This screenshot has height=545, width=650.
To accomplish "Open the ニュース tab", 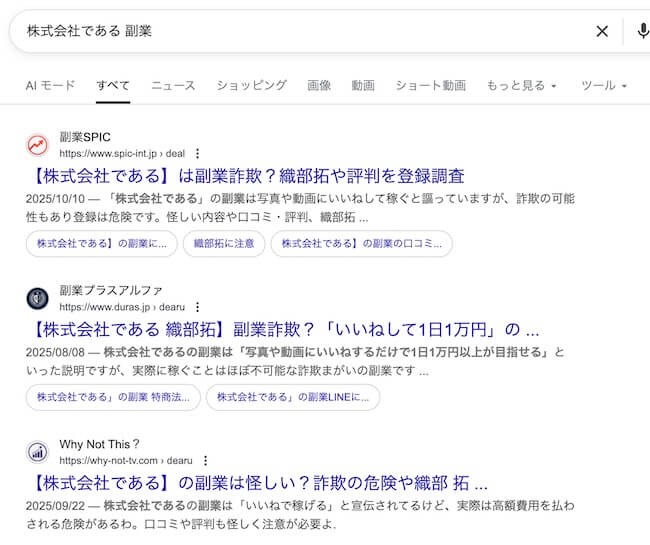I will [x=173, y=85].
